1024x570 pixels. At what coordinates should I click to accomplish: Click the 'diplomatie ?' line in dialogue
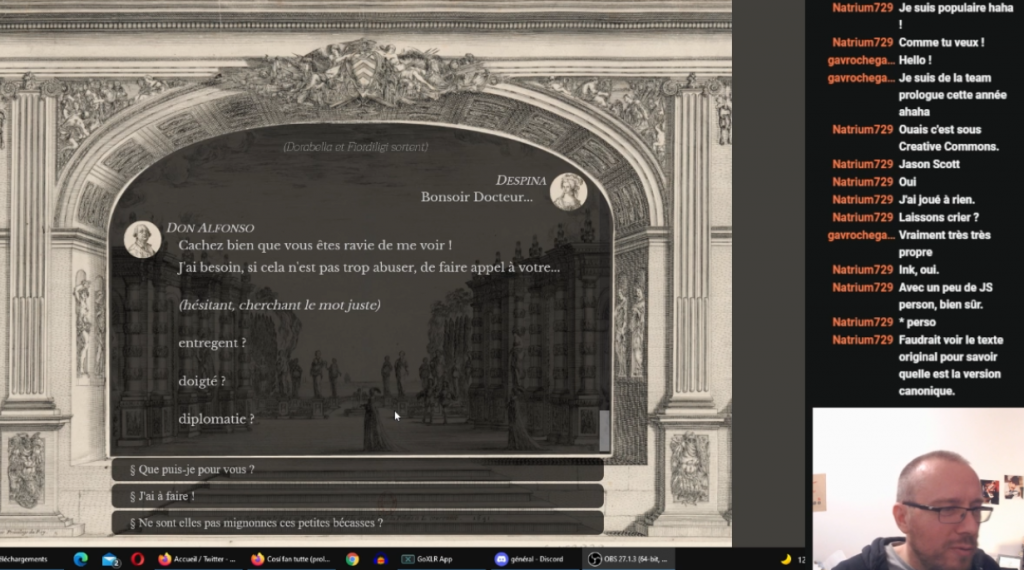coord(216,419)
